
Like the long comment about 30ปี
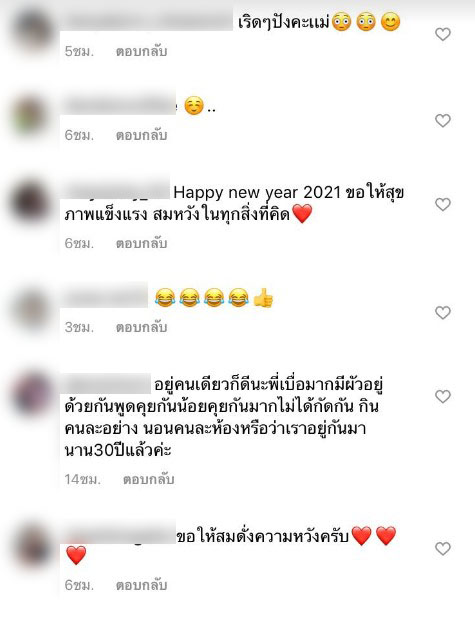pos(443,397)
